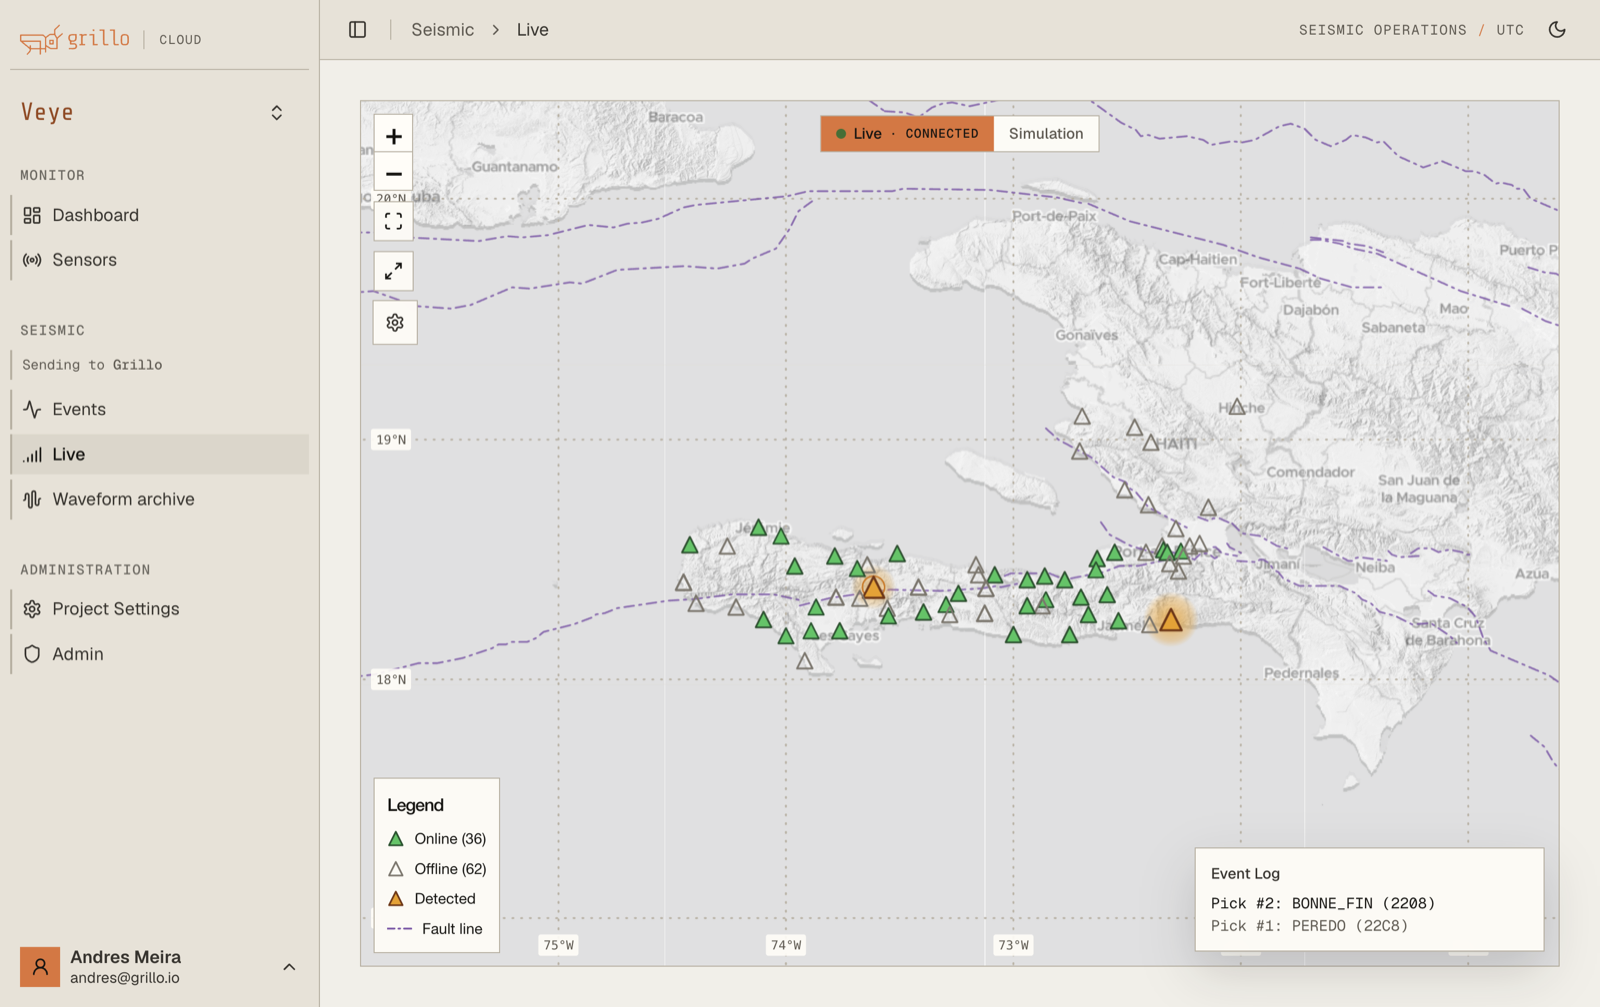Click the UTC timezone label
Image resolution: width=1600 pixels, height=1007 pixels.
click(x=1510, y=30)
